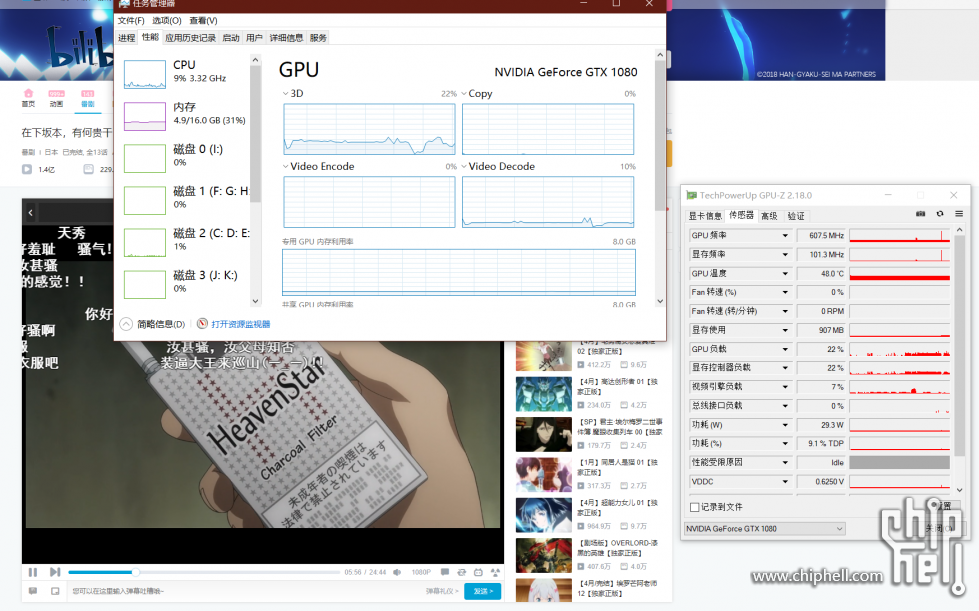Send the danmaku with 发送 button

click(483, 591)
